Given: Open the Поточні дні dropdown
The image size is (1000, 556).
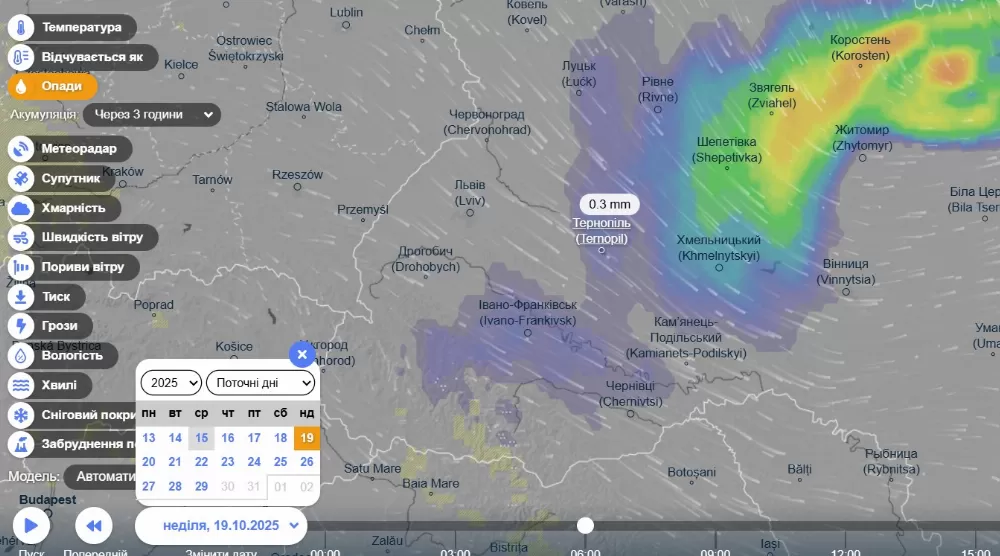Looking at the screenshot, I should click(260, 383).
